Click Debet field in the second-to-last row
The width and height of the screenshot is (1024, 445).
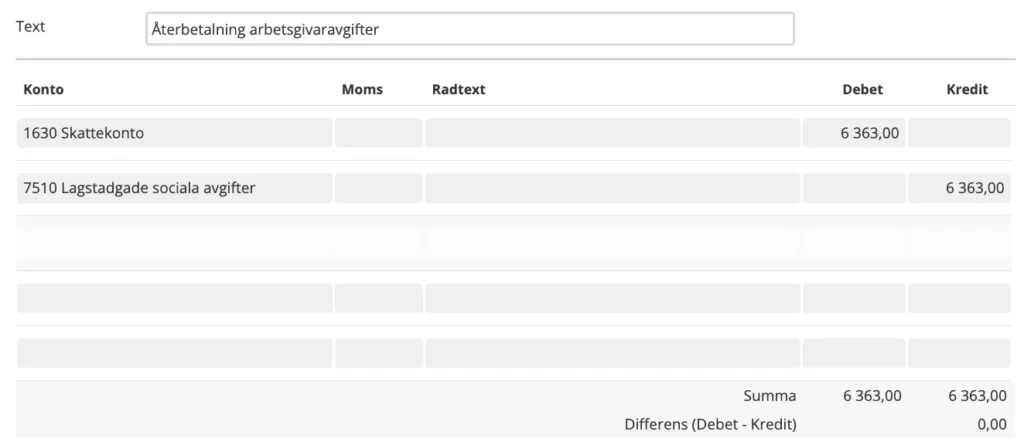[x=854, y=298]
